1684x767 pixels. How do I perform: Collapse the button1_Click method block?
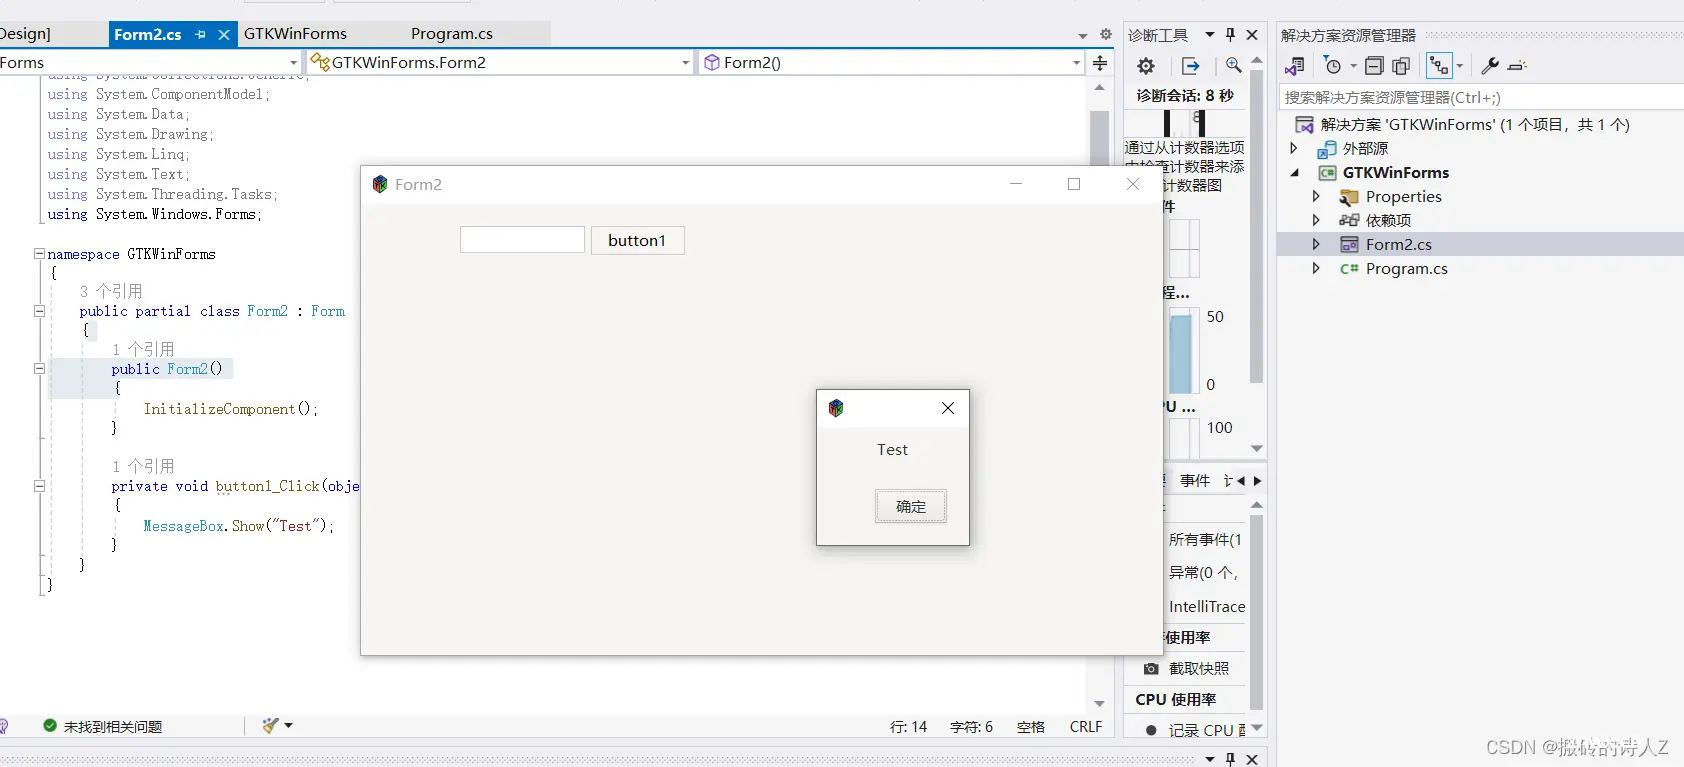coord(39,486)
